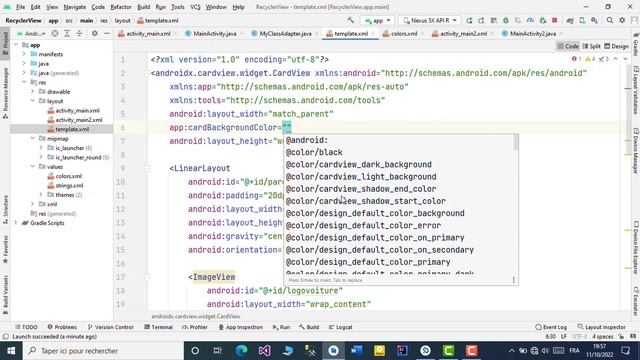This screenshot has height=360, width=640.
Task: Open Visual Studio from the taskbar
Action: tap(264, 351)
